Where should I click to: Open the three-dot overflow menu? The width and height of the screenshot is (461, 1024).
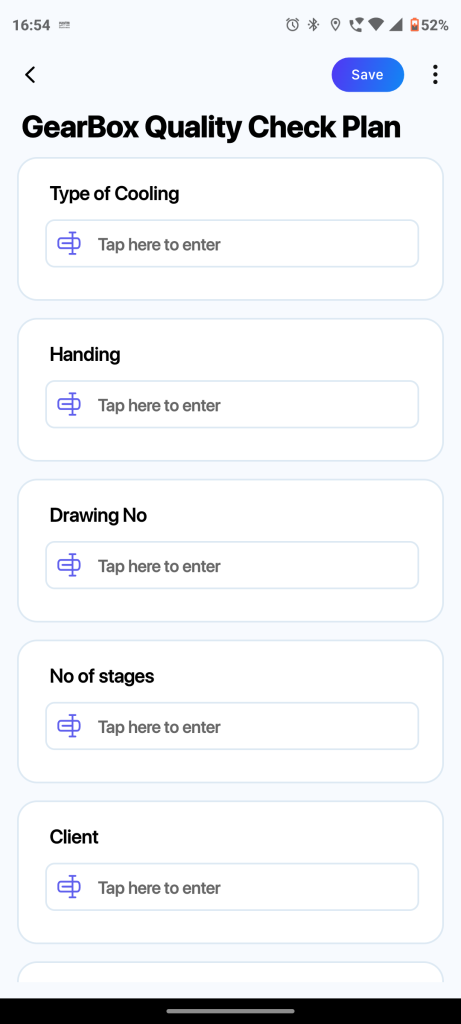pos(435,74)
